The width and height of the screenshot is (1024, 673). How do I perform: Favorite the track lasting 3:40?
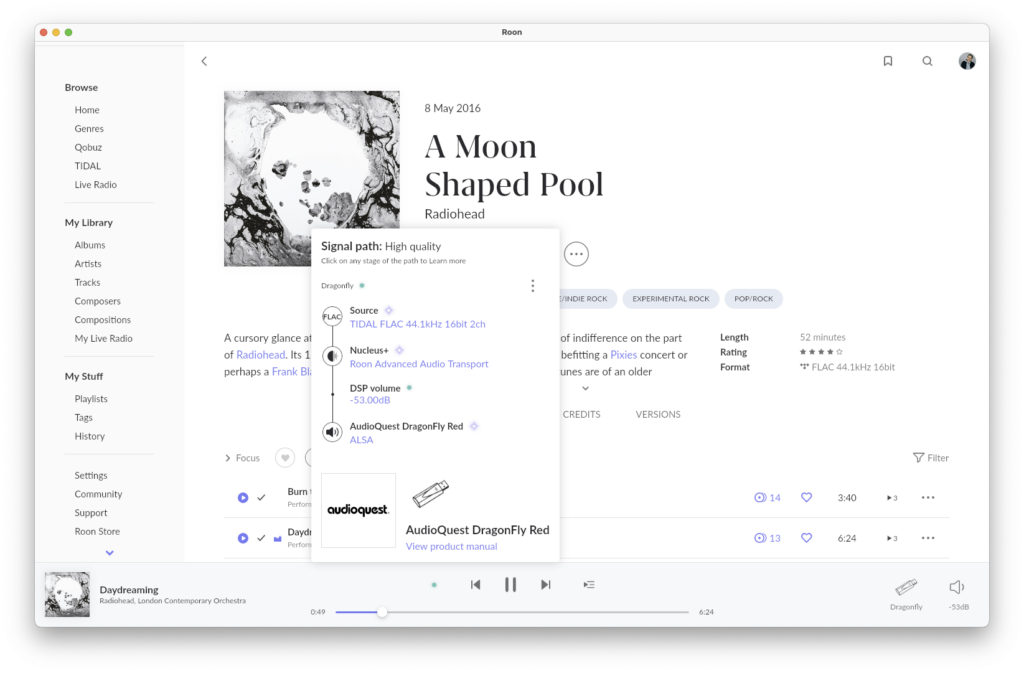(807, 497)
